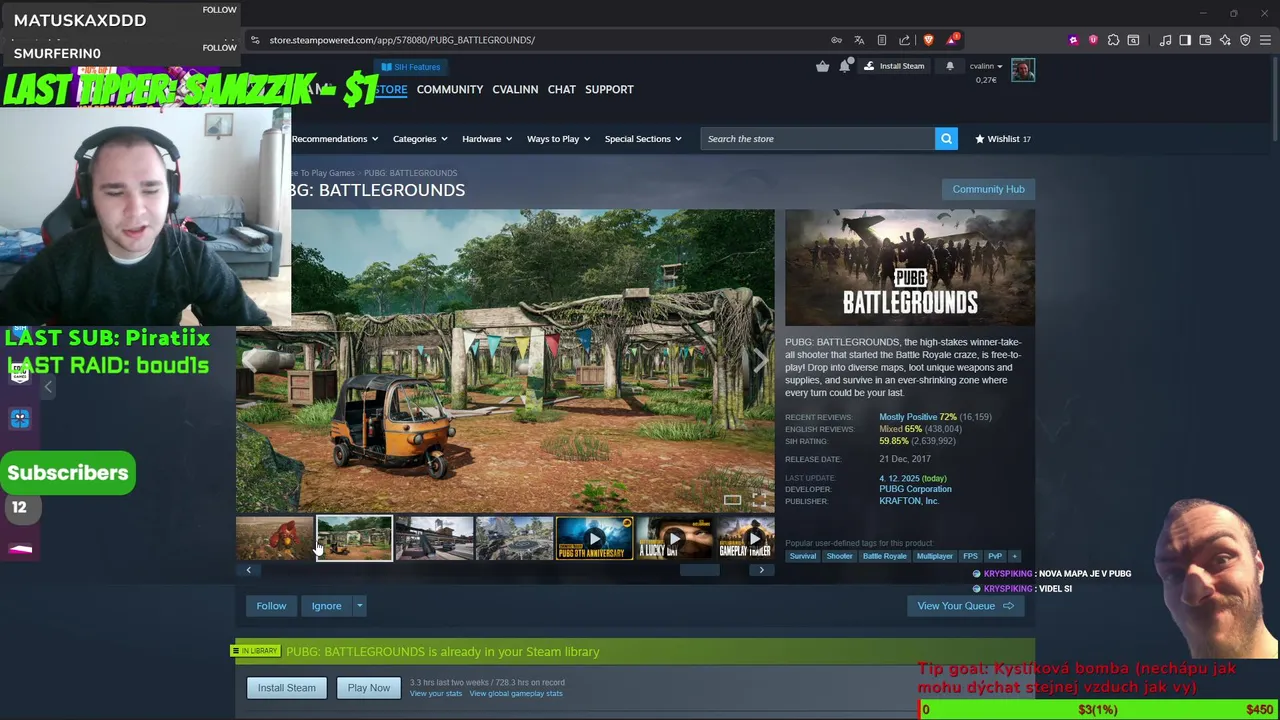This screenshot has height=720, width=1280.
Task: Open the Brave Shields lion icon
Action: pos(928,40)
